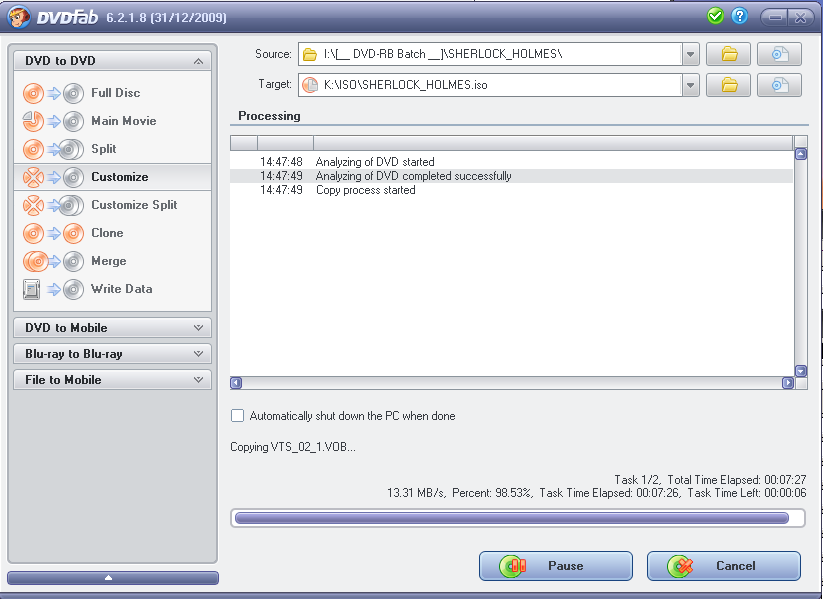Collapse the sidebar with bottom arrow bar

click(x=113, y=577)
